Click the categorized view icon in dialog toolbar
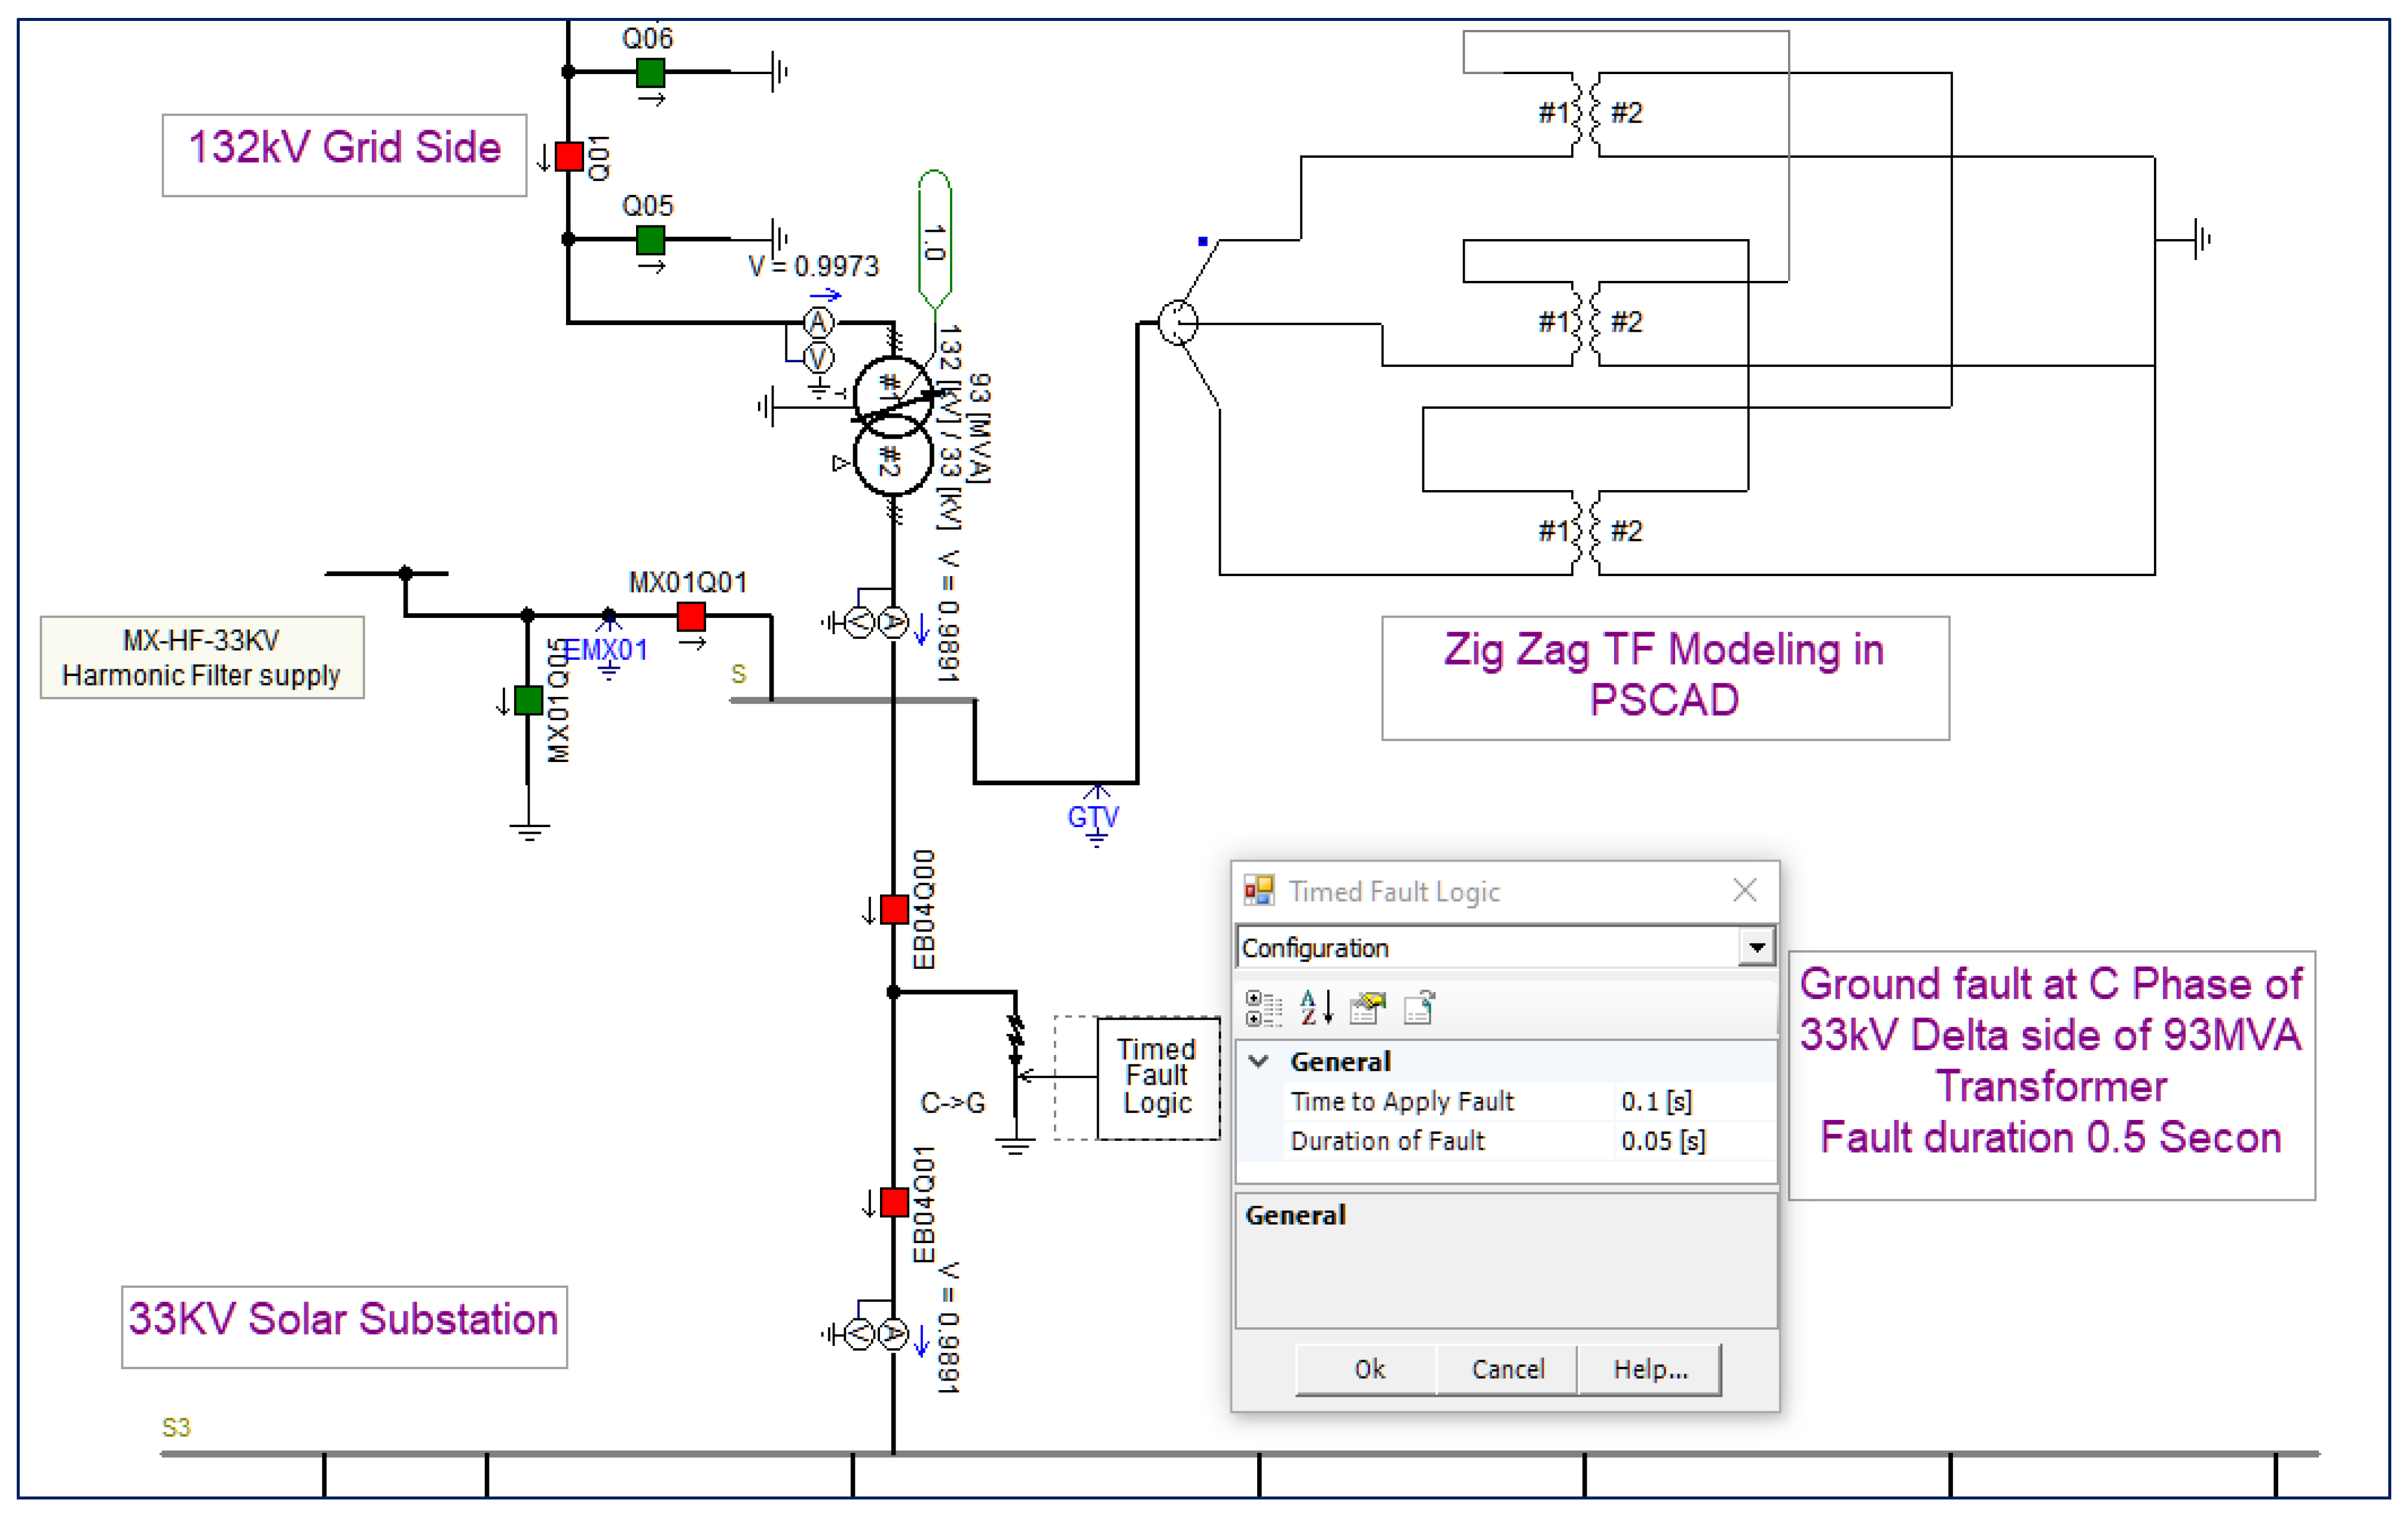The width and height of the screenshot is (2408, 1518). [x=1263, y=1008]
